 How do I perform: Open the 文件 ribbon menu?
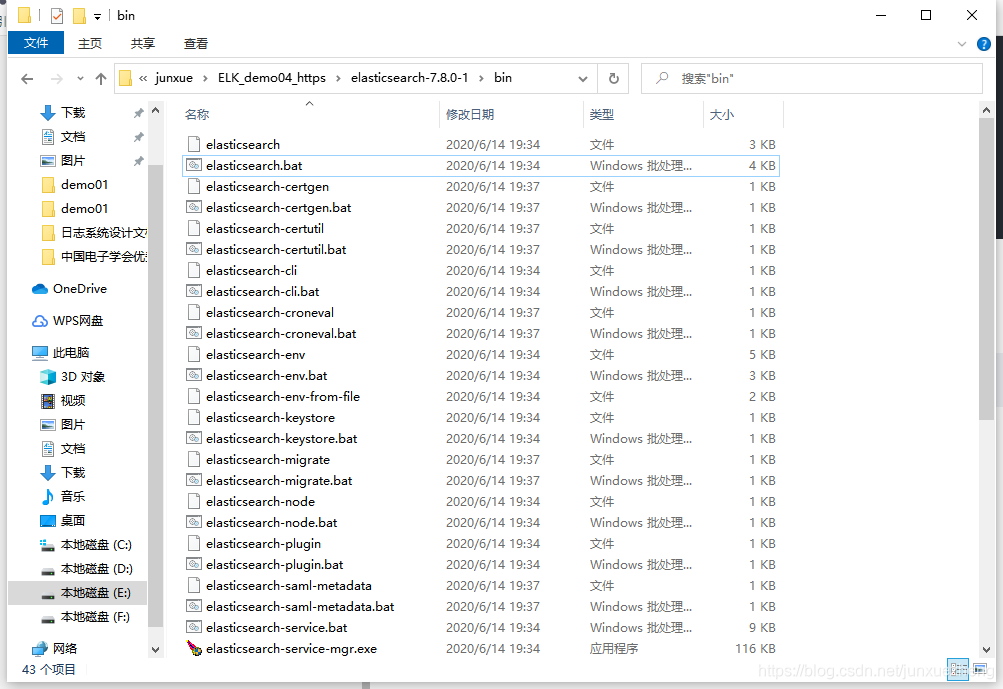point(36,43)
